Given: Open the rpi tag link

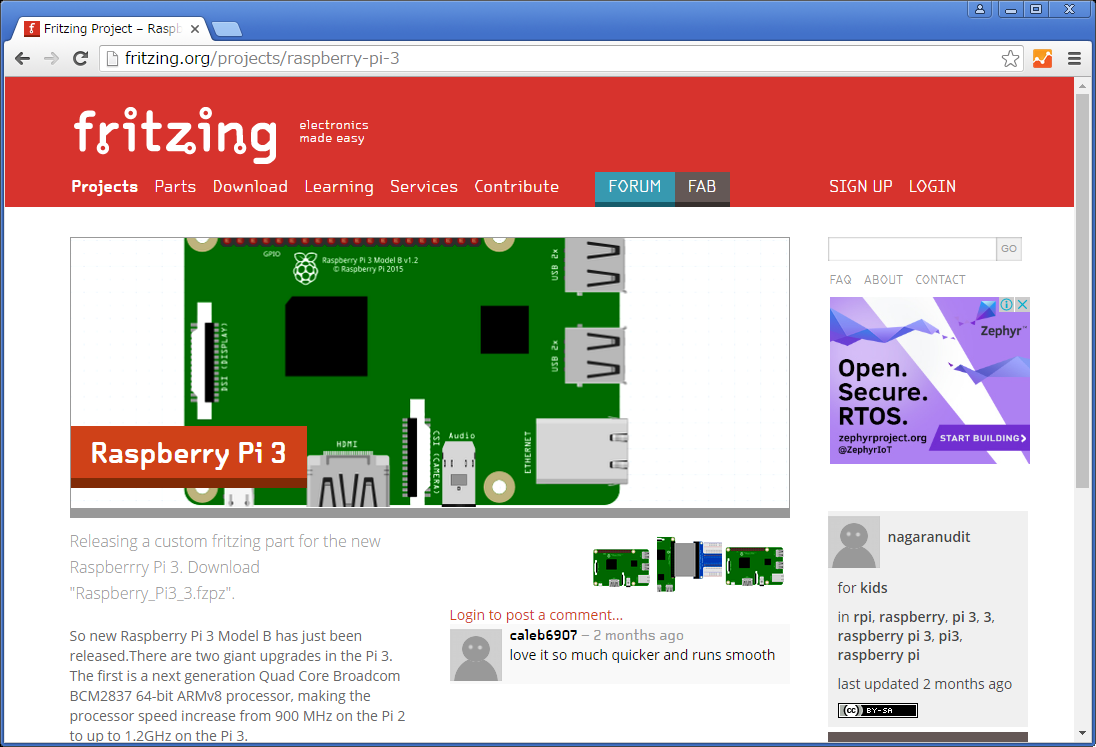Looking at the screenshot, I should click(863, 617).
